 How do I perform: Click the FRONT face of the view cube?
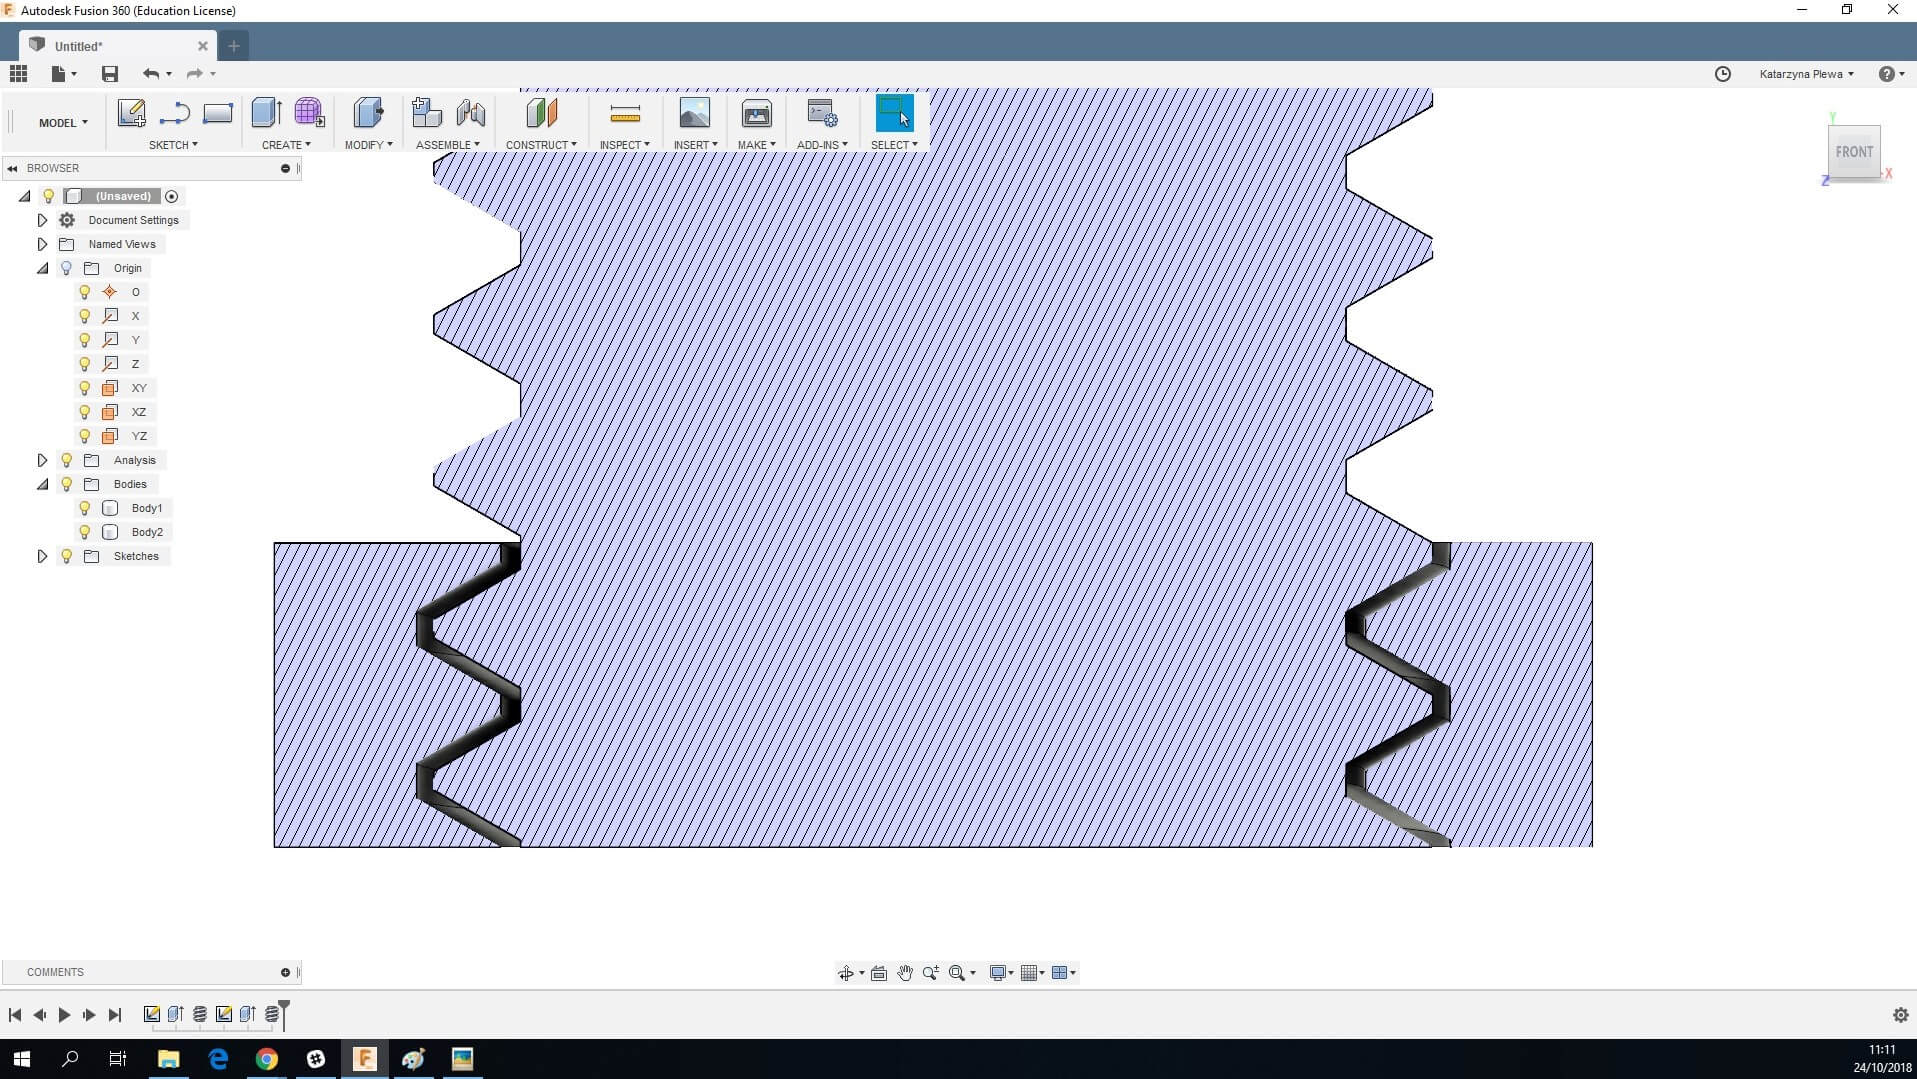coord(1853,152)
